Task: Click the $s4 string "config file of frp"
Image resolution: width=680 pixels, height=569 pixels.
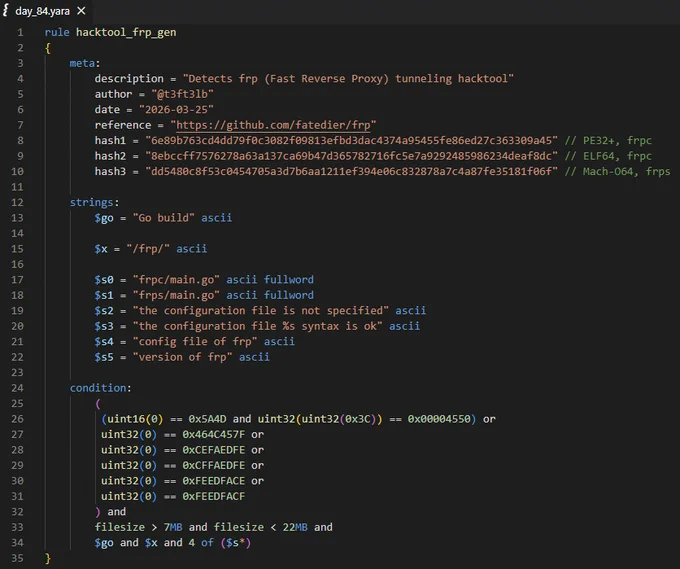Action: (195, 342)
